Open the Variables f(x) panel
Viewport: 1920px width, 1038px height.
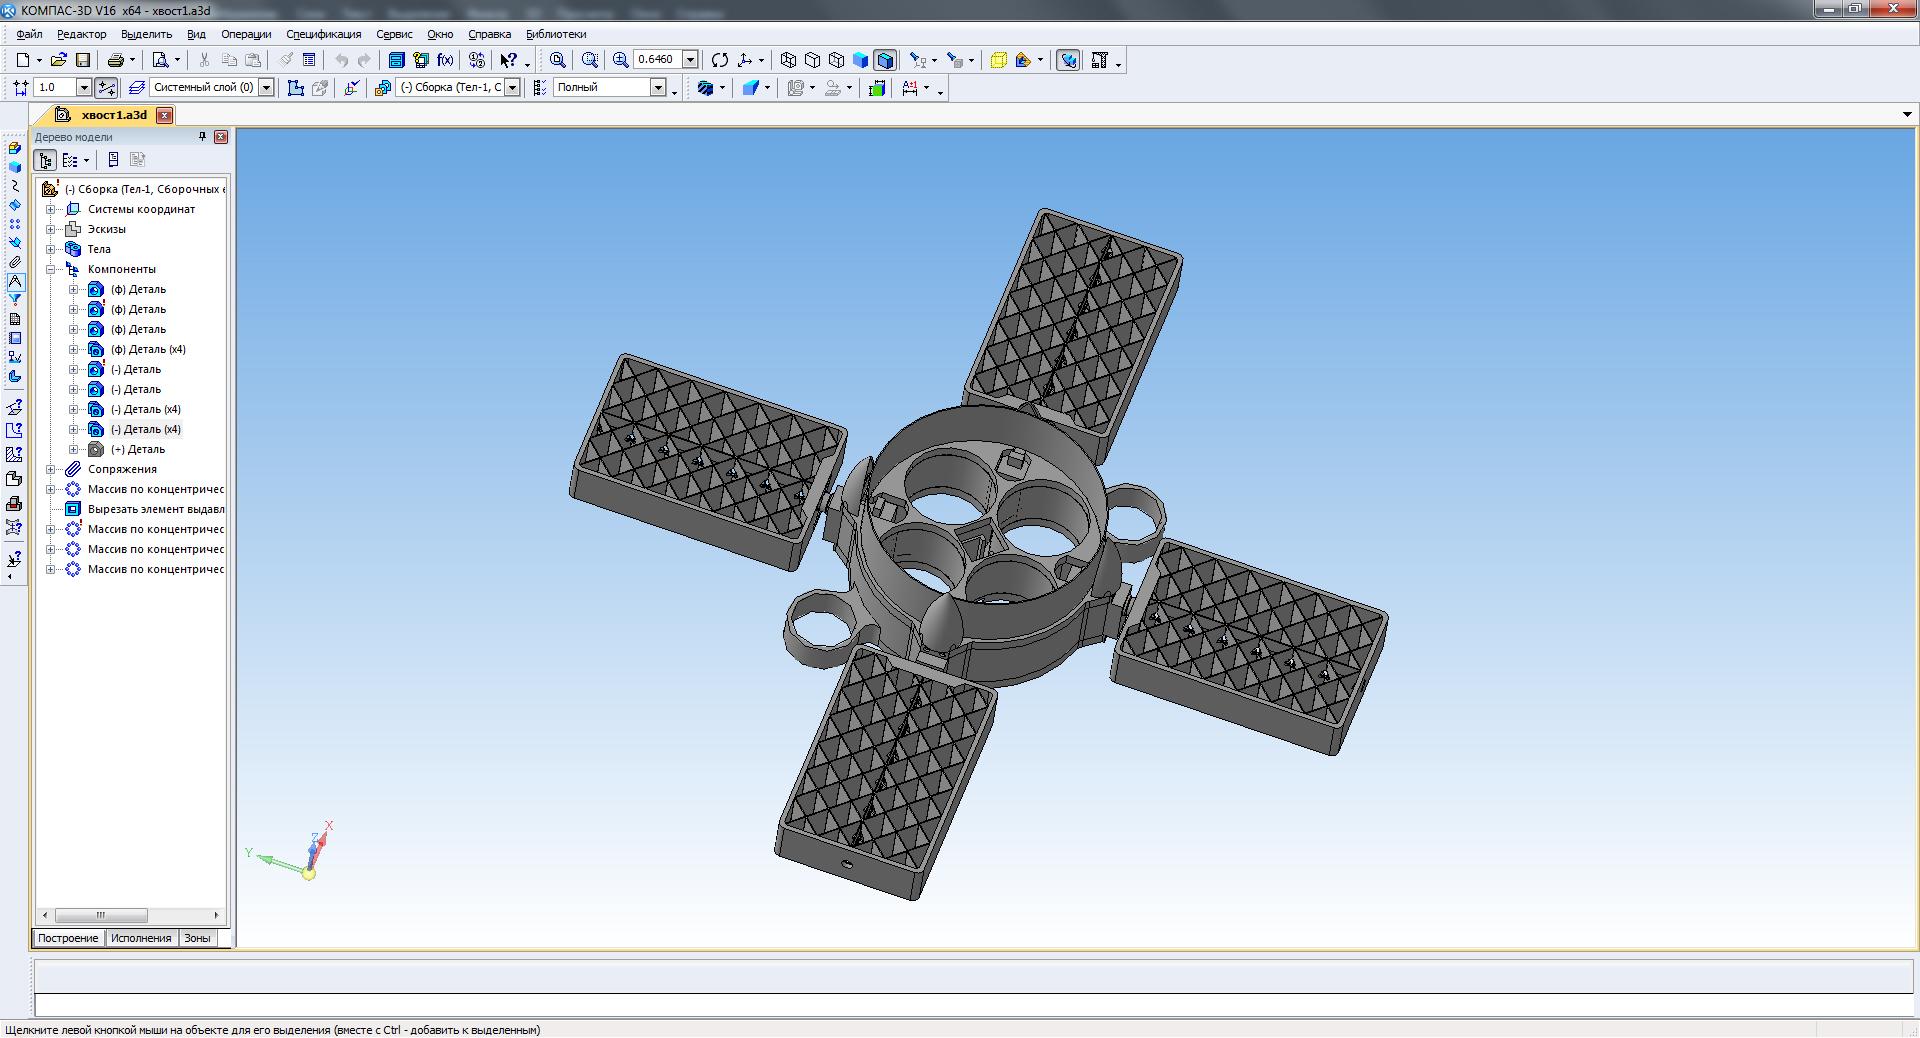(445, 61)
